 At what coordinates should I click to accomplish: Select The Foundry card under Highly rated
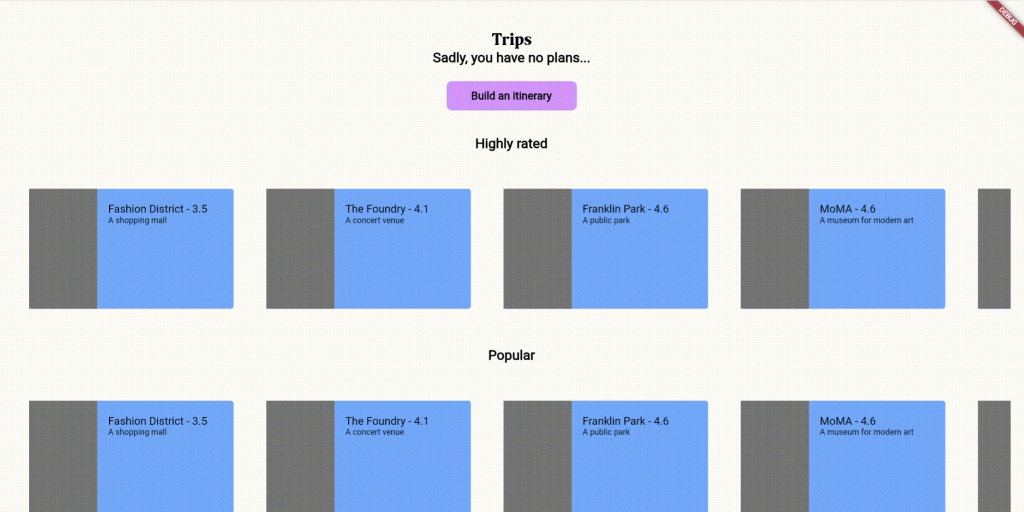pyautogui.click(x=368, y=249)
